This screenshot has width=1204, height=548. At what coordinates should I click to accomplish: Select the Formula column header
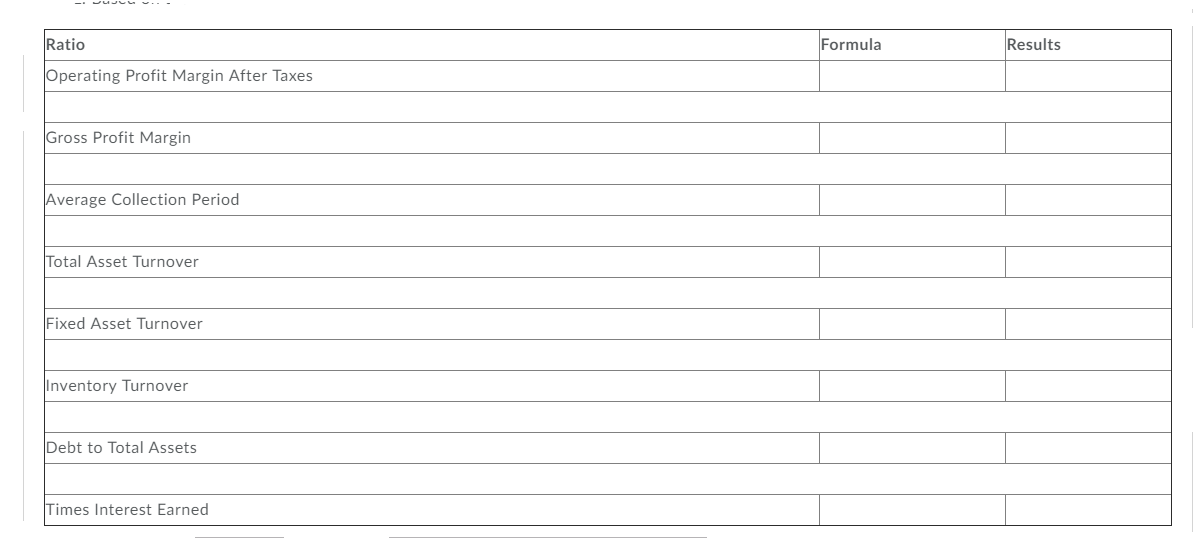[x=912, y=45]
